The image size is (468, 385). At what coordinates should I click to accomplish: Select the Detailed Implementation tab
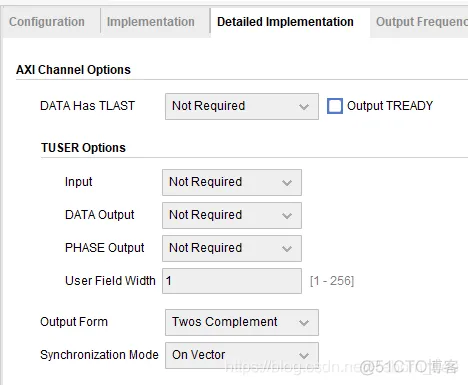tap(285, 22)
